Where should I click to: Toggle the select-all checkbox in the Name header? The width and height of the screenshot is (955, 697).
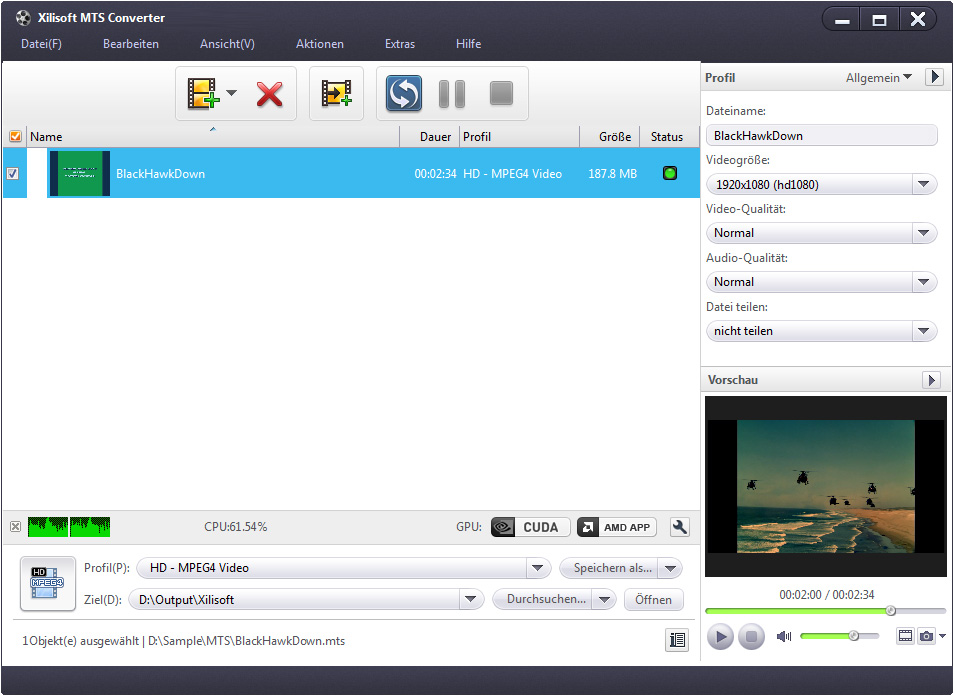[16, 136]
